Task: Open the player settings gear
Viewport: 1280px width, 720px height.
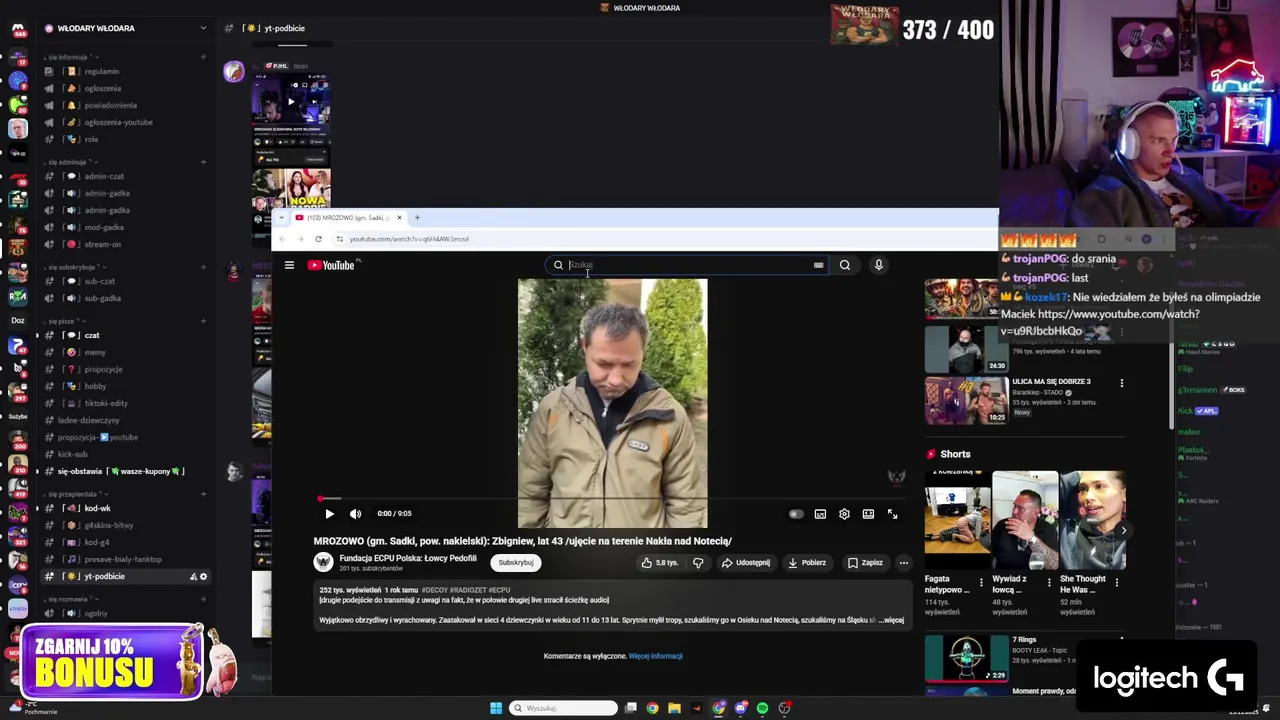Action: click(x=844, y=514)
